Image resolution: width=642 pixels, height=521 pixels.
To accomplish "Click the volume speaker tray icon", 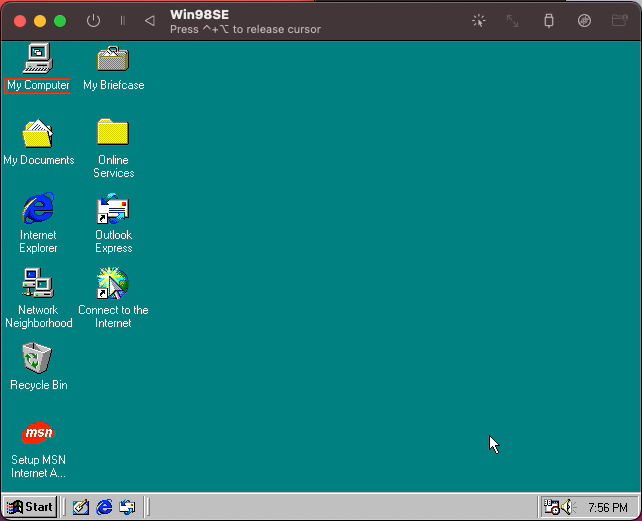I will [x=568, y=507].
